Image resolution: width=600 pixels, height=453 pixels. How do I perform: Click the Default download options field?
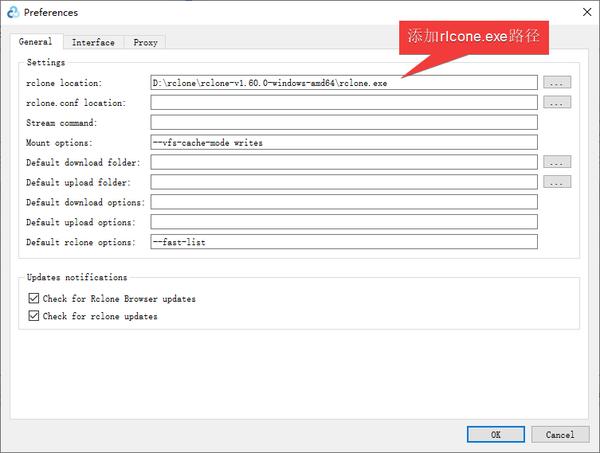click(344, 202)
